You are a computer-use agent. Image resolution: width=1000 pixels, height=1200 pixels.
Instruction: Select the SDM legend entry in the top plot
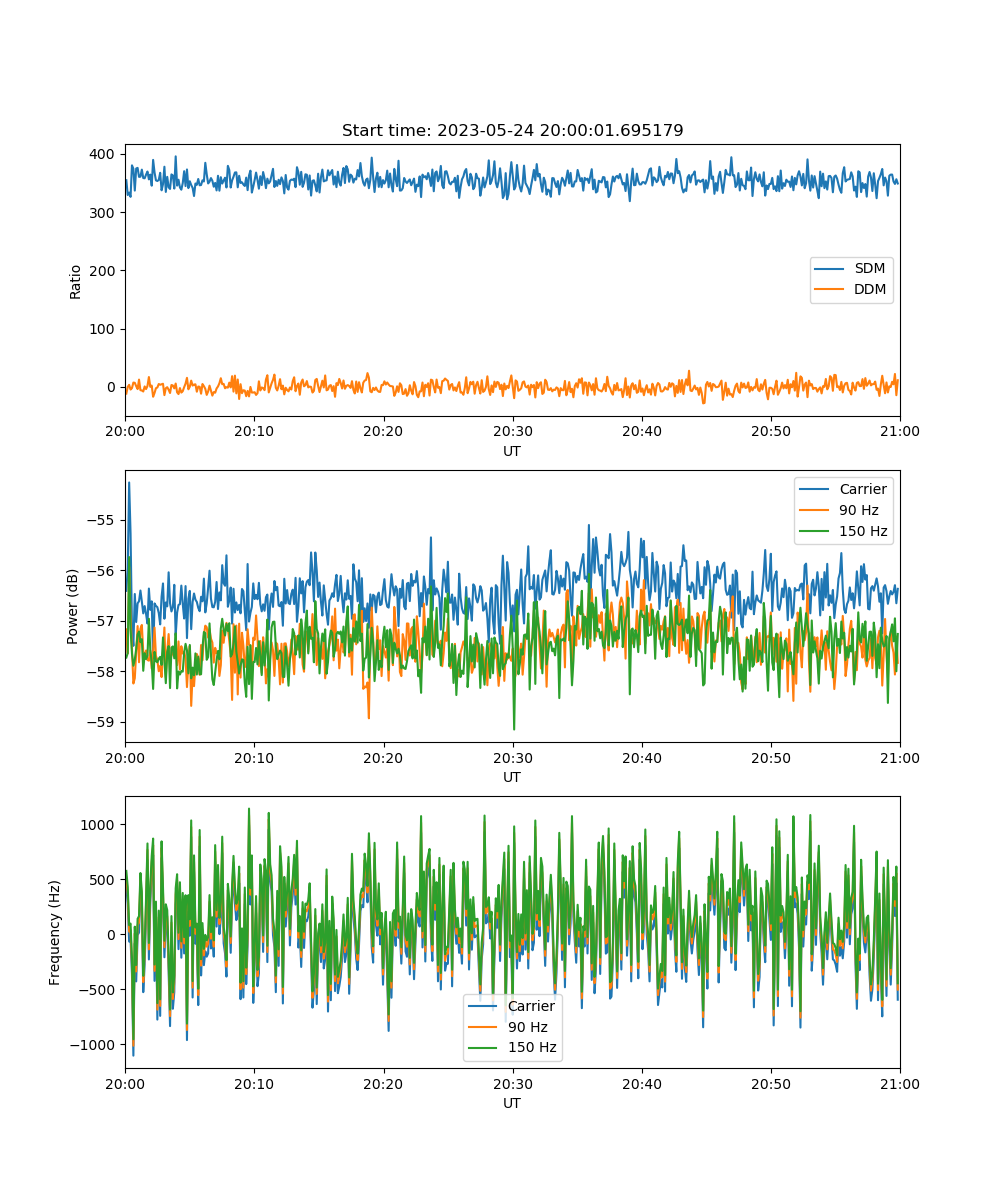click(x=852, y=268)
